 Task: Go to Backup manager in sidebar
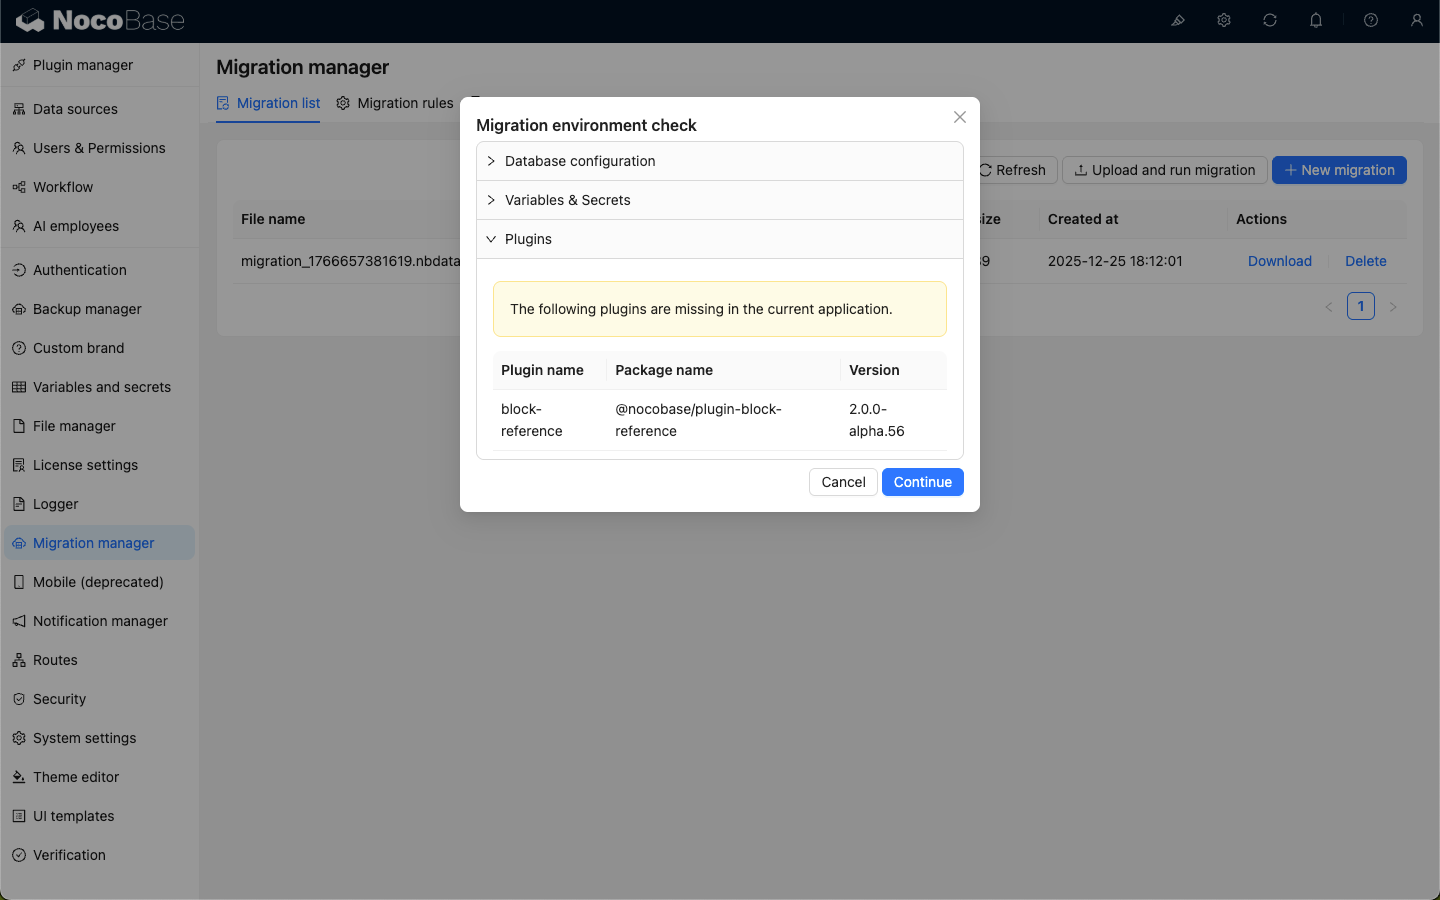(87, 309)
